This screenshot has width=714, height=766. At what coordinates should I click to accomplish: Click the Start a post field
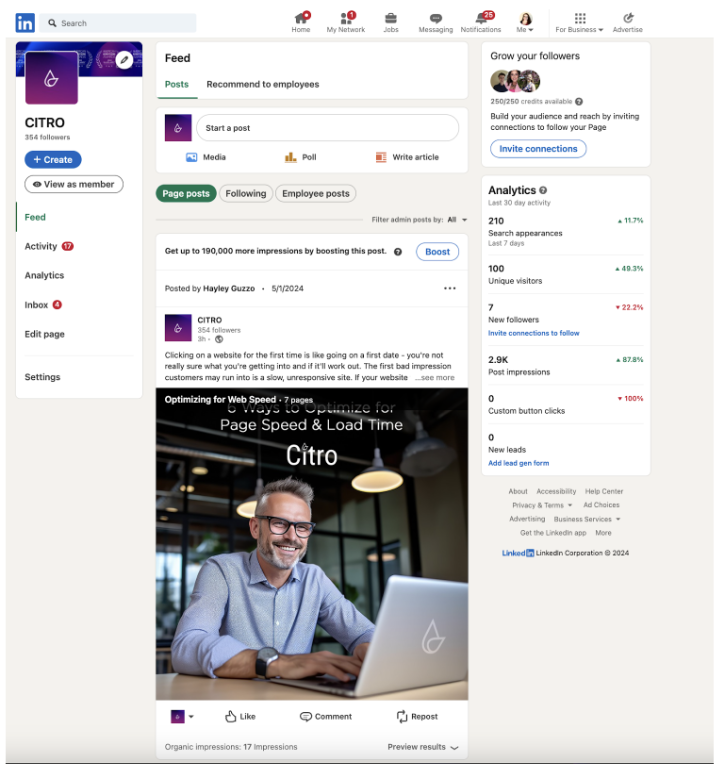pos(327,128)
